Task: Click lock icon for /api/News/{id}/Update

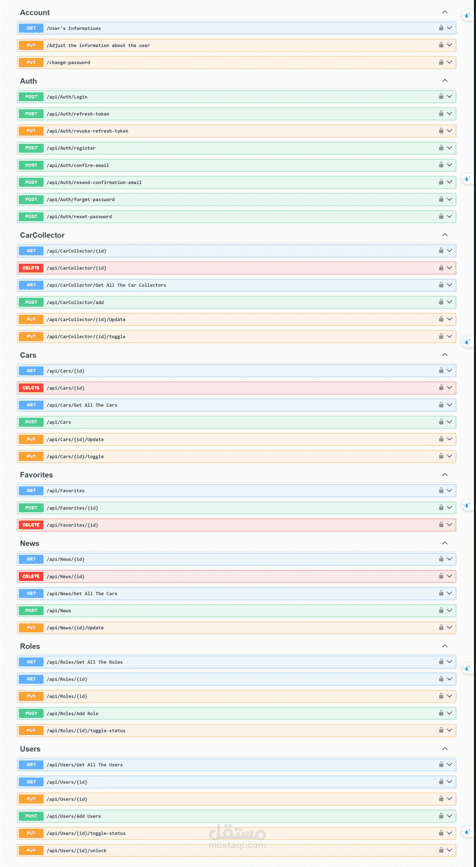Action: [441, 628]
